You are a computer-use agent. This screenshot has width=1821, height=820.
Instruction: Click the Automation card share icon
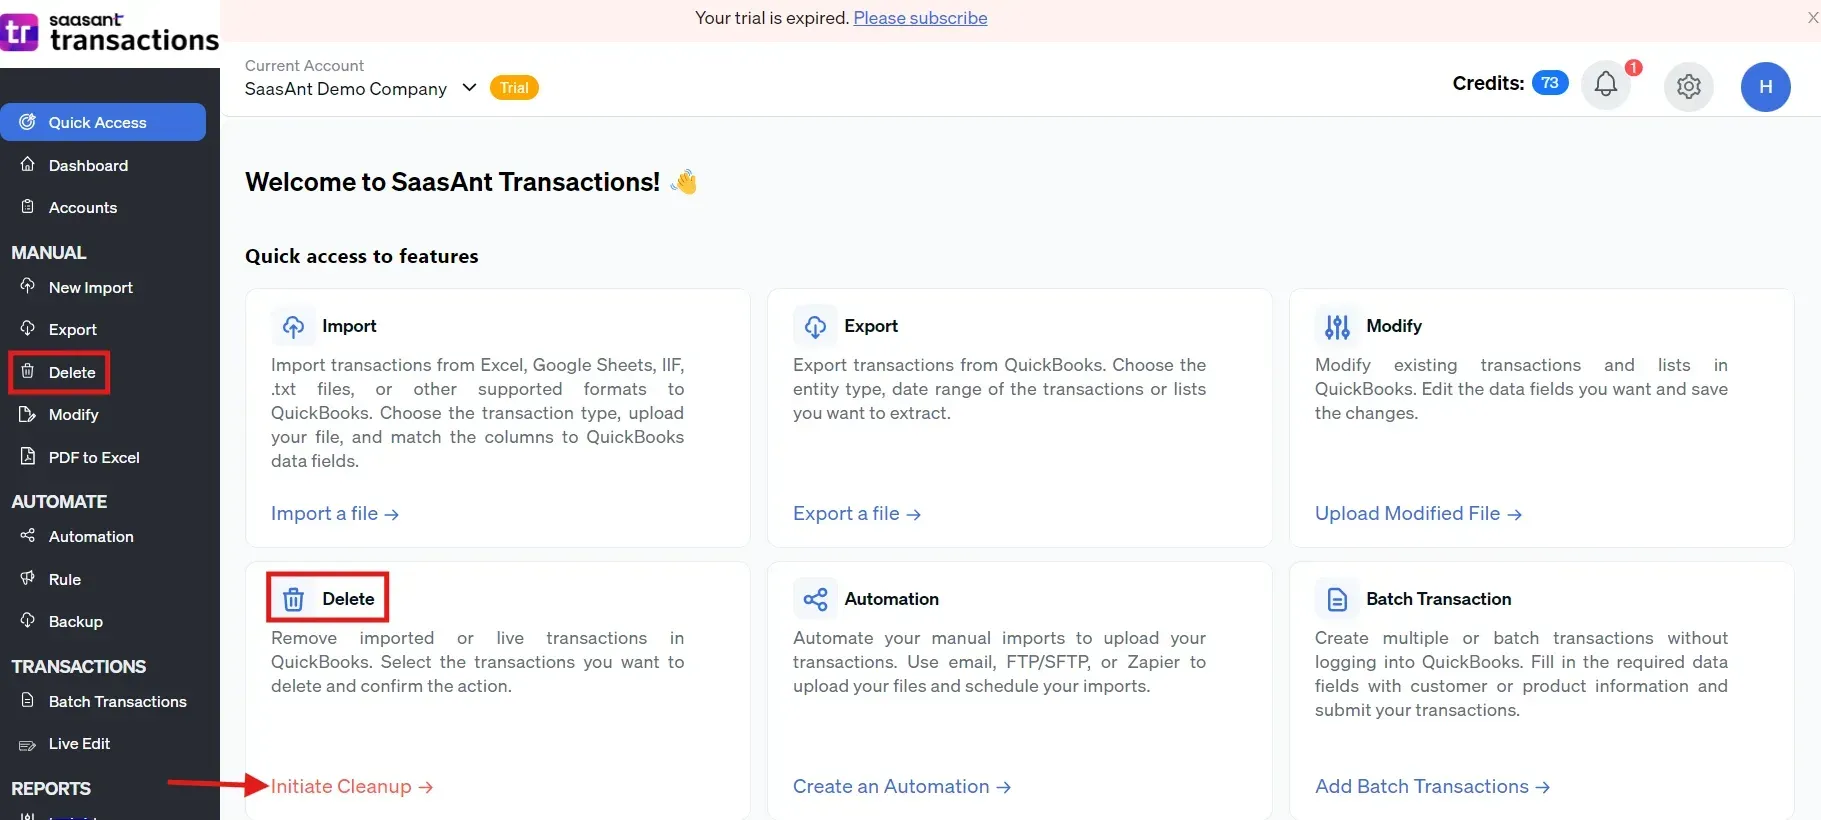pyautogui.click(x=815, y=599)
